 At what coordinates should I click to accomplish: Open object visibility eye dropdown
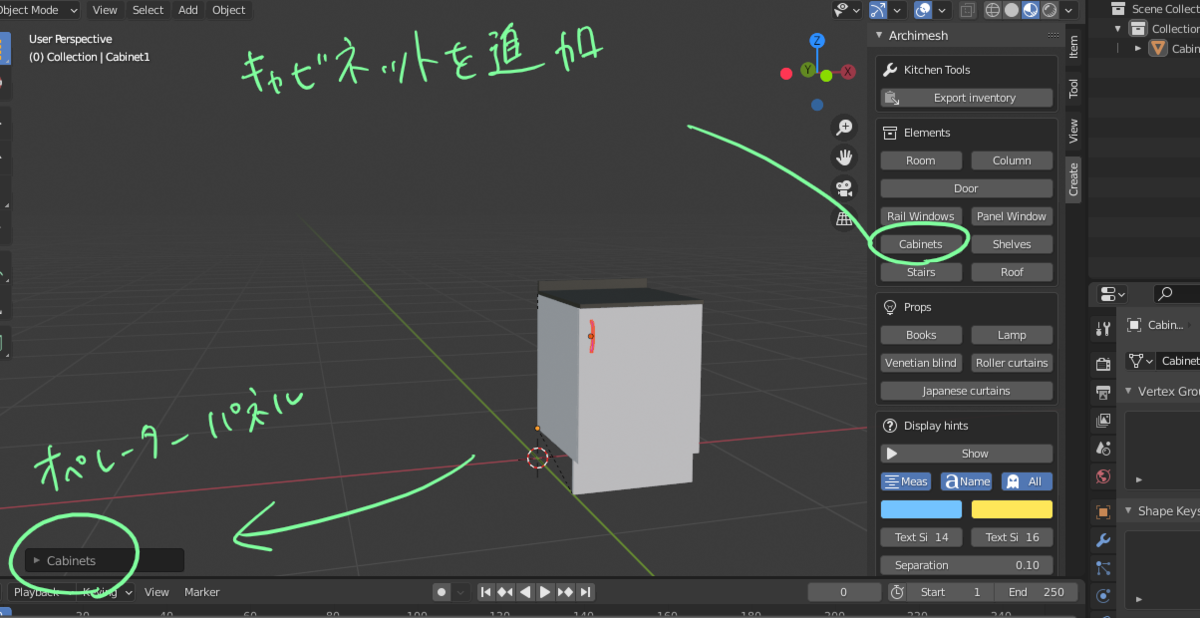click(849, 10)
